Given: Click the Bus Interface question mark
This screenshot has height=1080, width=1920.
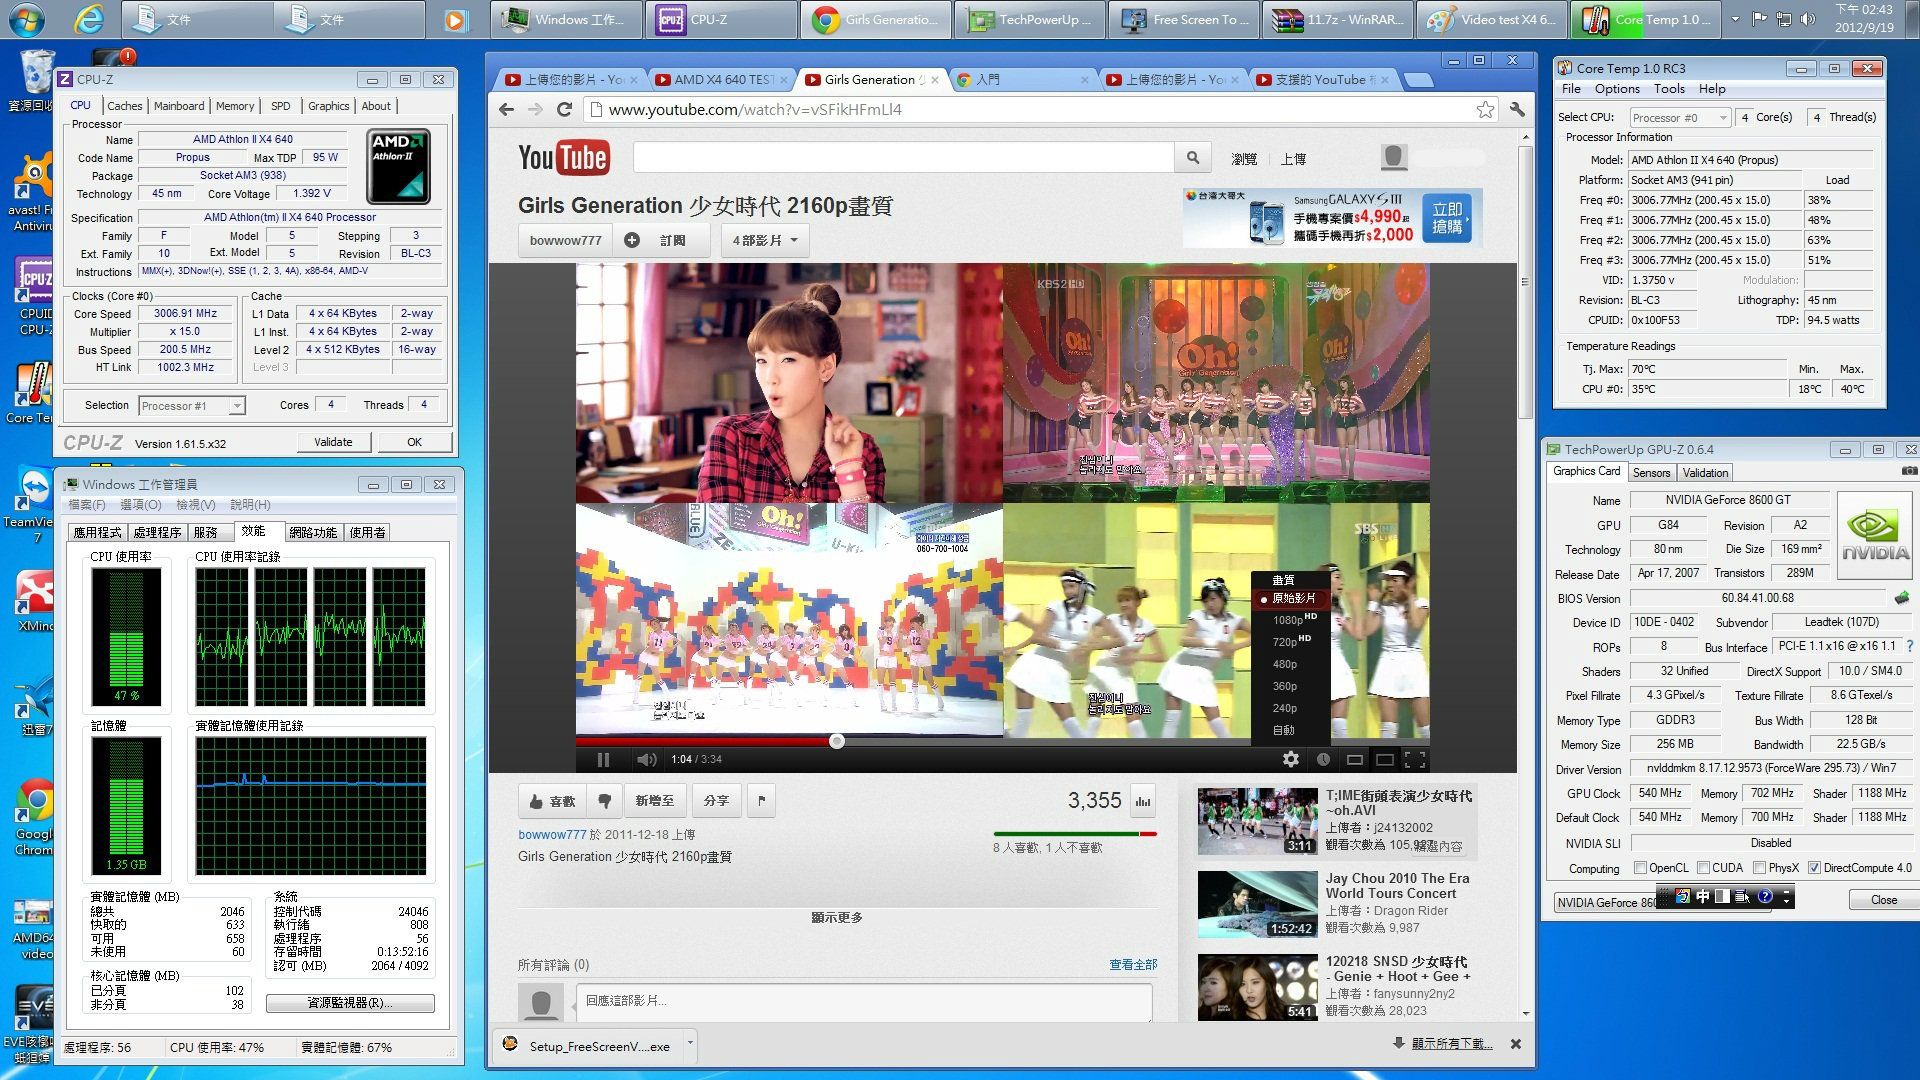Looking at the screenshot, I should [x=1909, y=646].
